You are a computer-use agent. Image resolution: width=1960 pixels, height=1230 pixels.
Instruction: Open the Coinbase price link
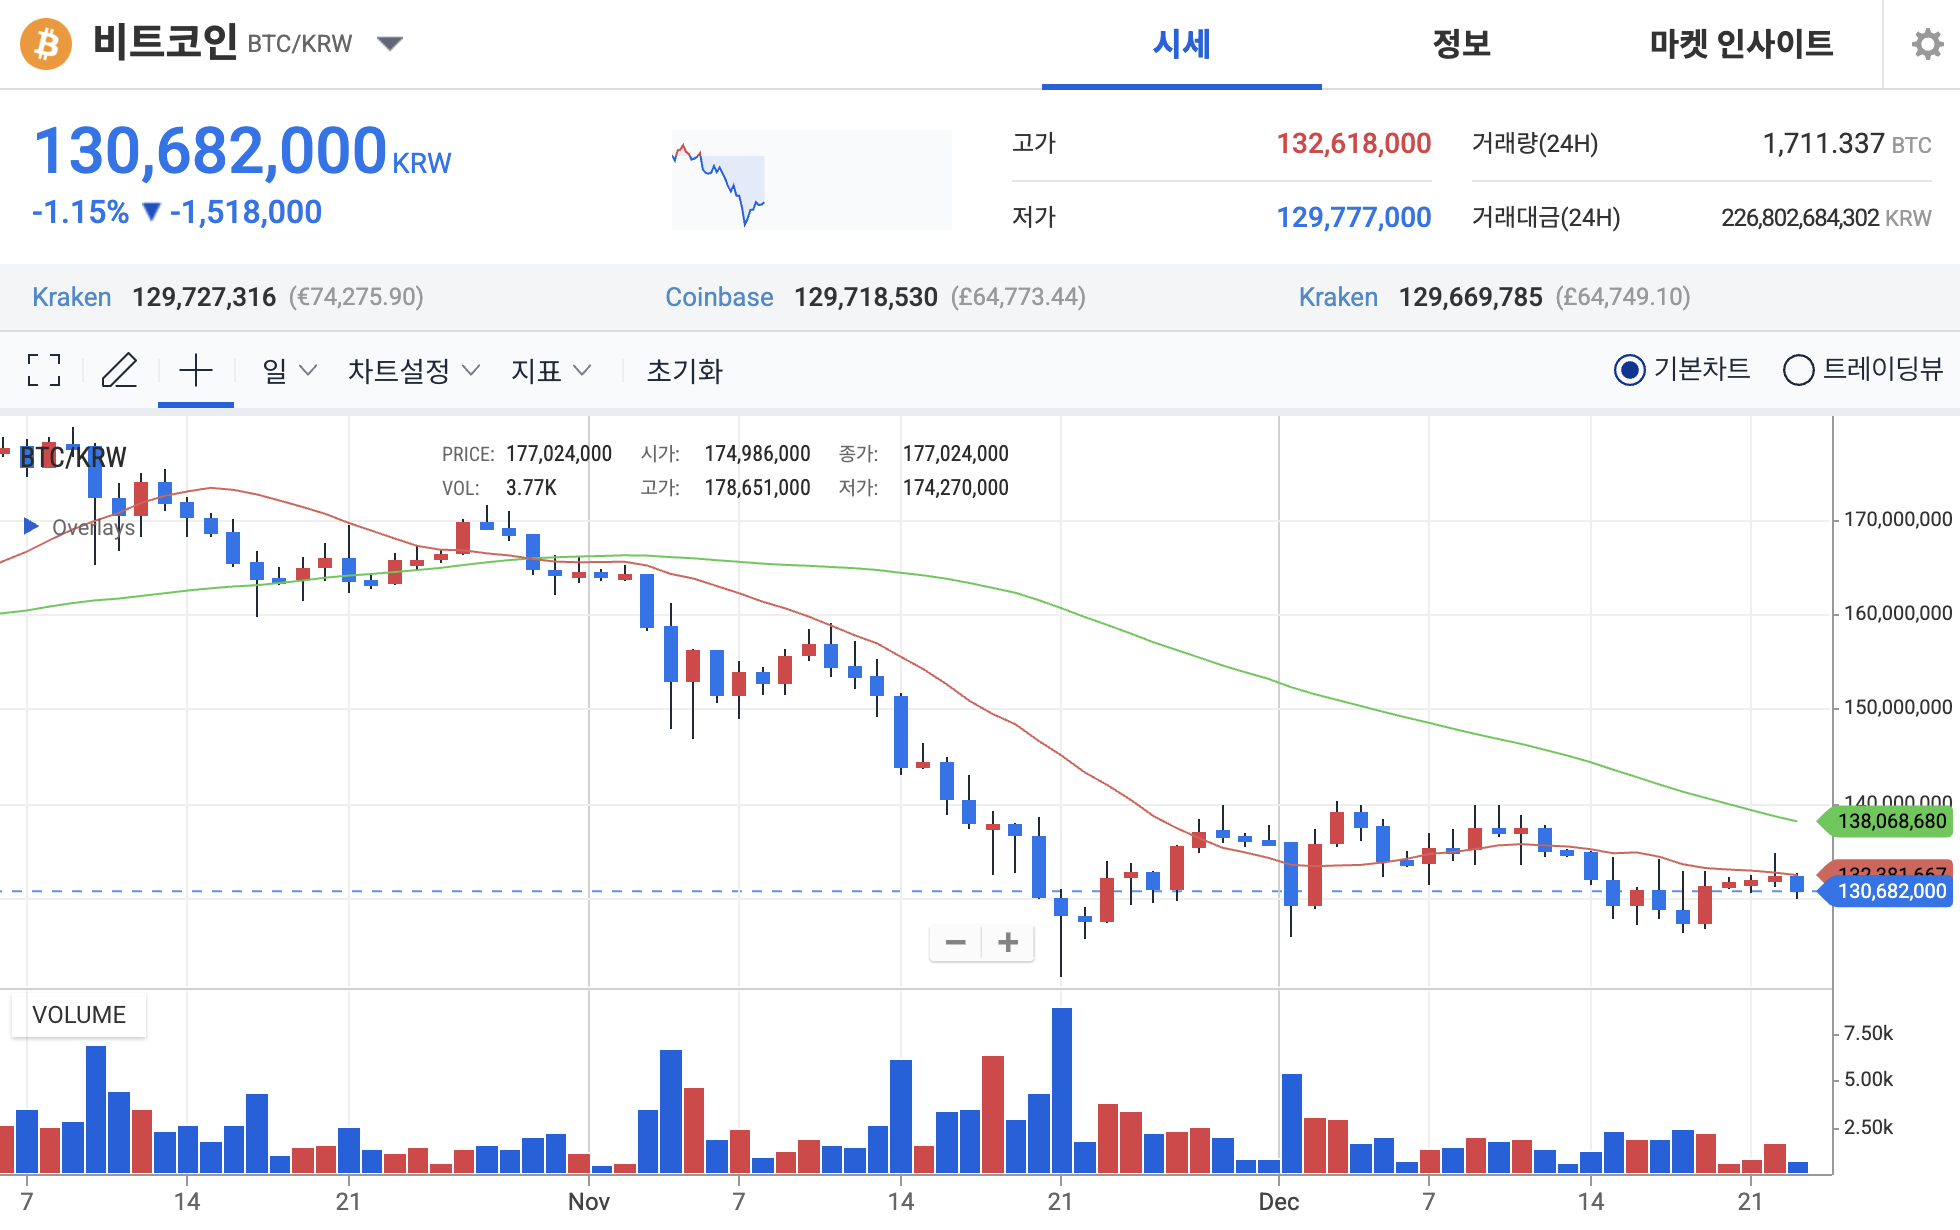719,296
